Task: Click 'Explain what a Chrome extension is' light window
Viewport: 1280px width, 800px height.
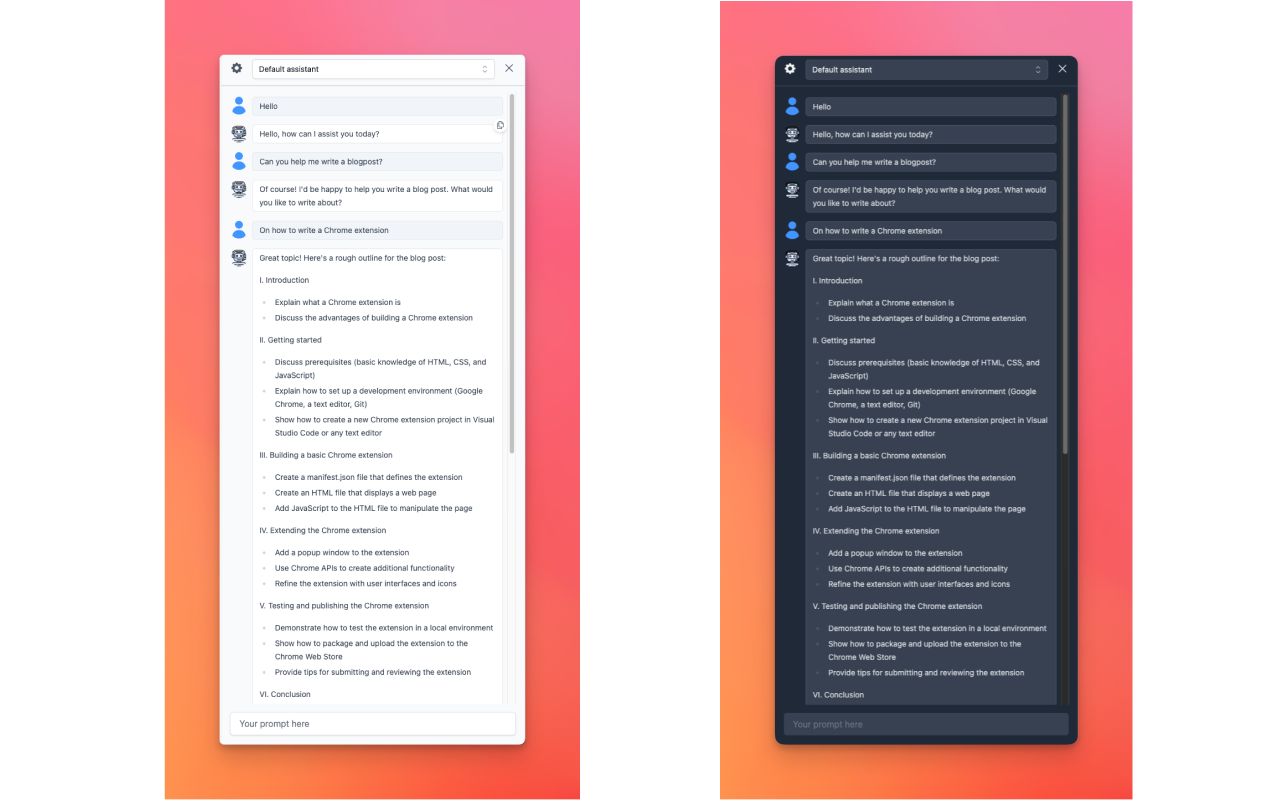Action: 338,303
